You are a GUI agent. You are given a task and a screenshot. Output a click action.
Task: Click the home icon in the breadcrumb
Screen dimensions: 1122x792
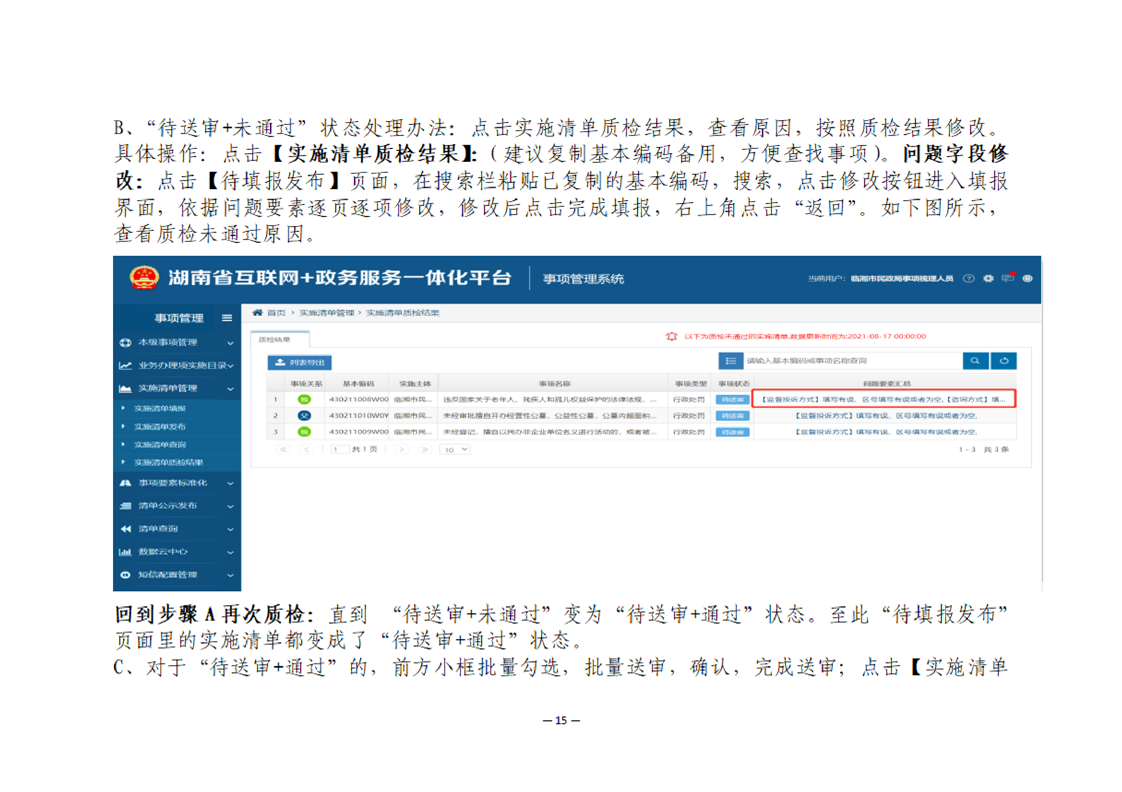coord(258,313)
